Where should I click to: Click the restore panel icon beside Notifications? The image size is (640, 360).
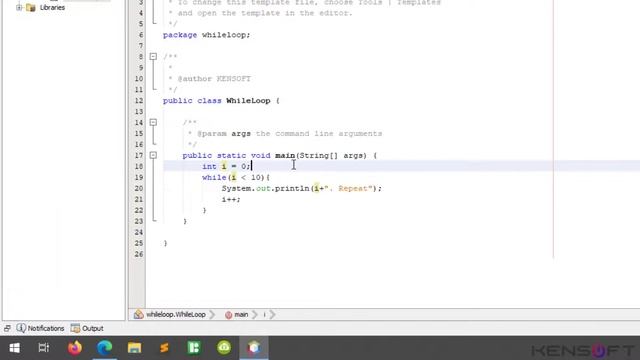(x=7, y=328)
